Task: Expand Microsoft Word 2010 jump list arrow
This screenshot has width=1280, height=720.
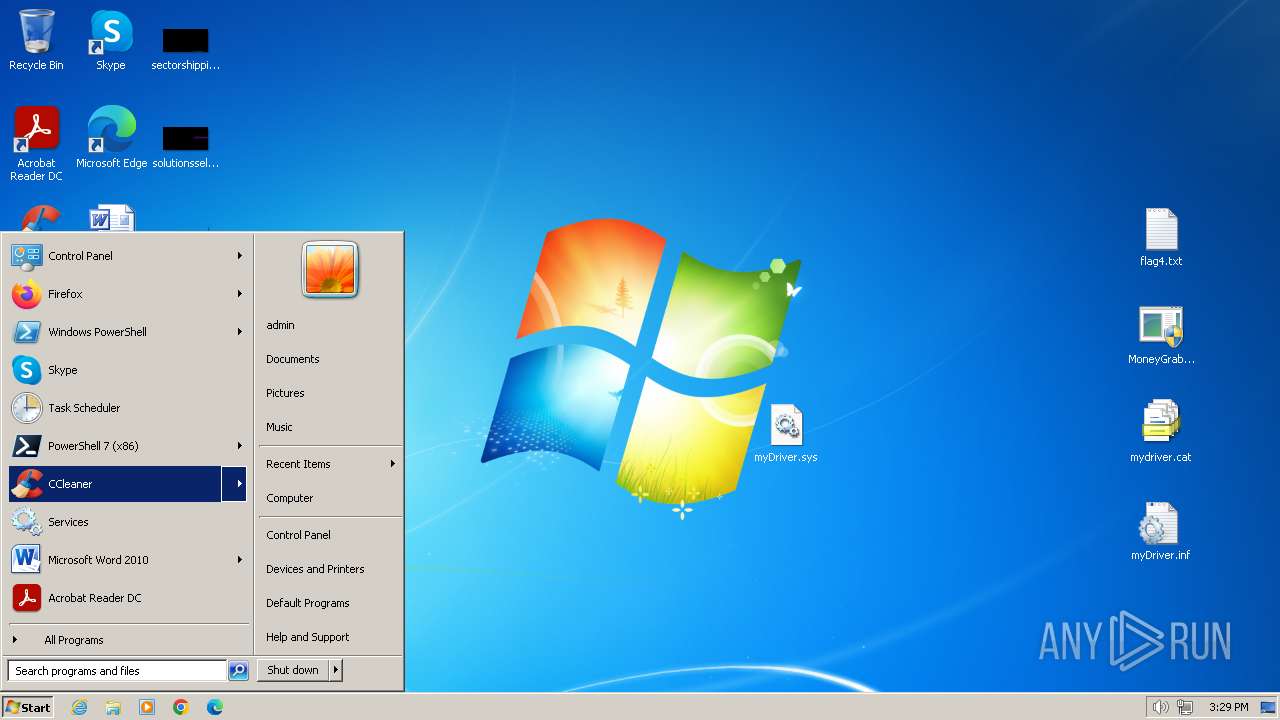Action: click(x=239, y=560)
